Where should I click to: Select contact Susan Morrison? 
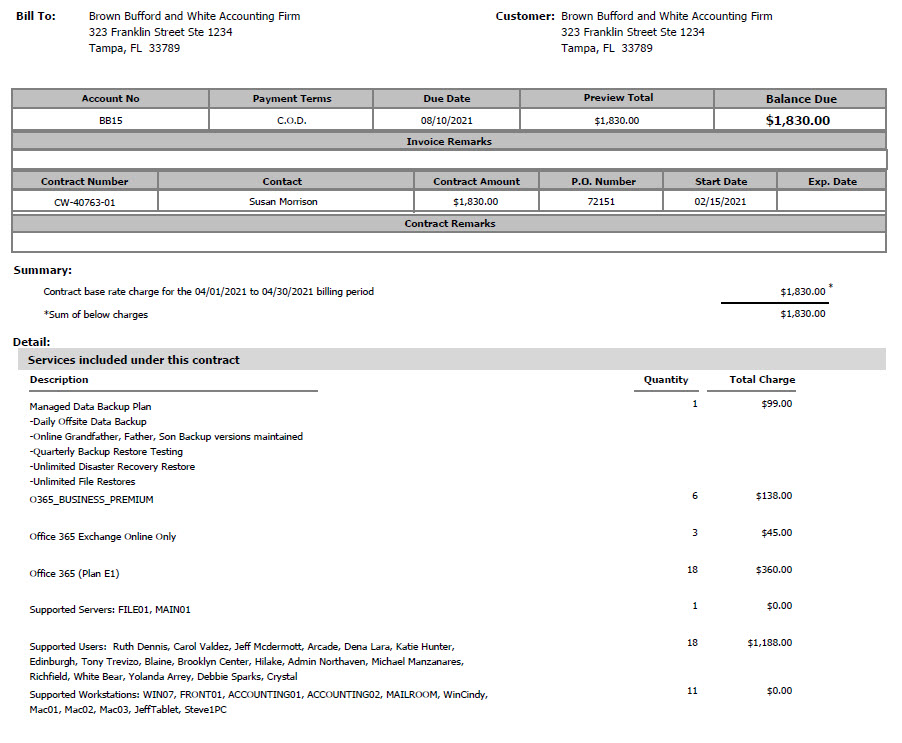tap(283, 202)
